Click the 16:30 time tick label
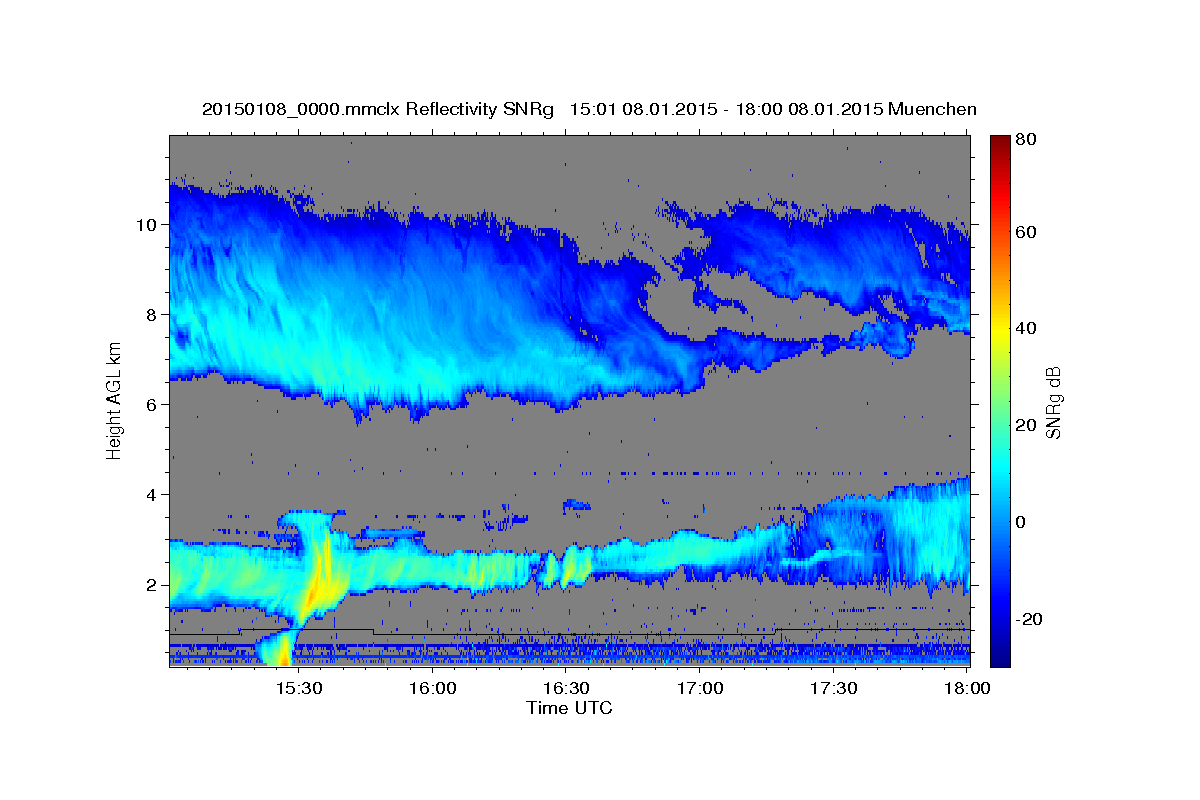1200x800 pixels. click(566, 688)
